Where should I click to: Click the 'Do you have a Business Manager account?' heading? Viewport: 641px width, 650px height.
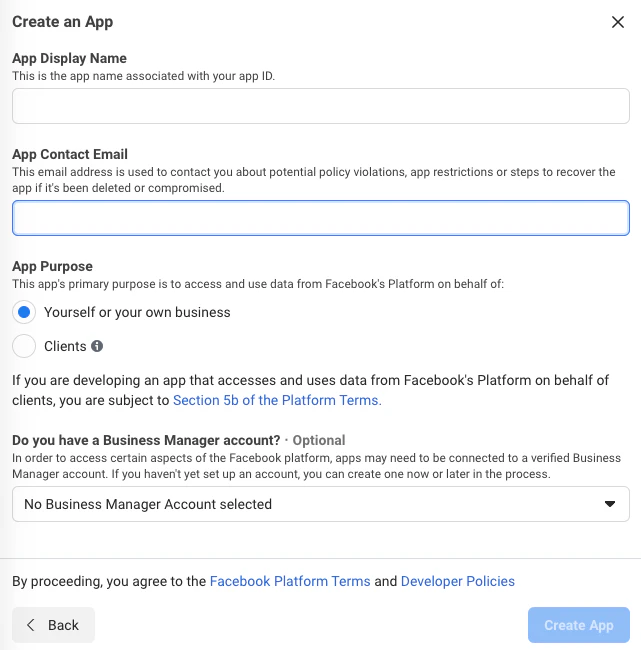pyautogui.click(x=145, y=440)
